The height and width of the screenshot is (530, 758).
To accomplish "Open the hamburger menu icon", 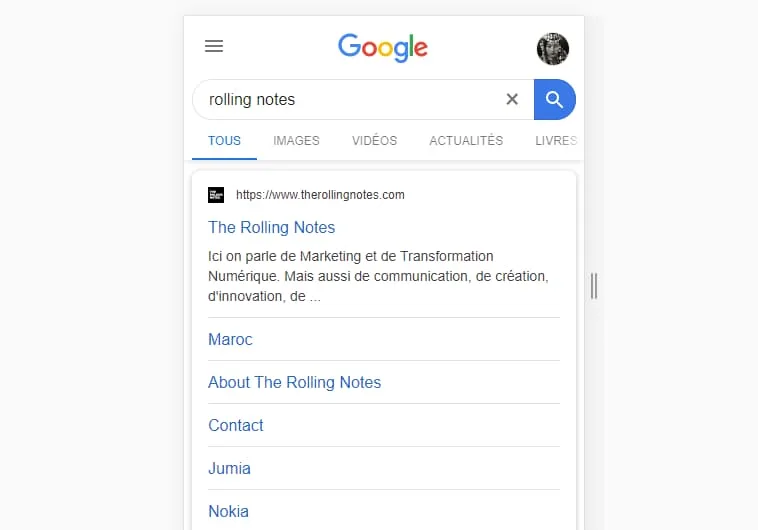I will pyautogui.click(x=214, y=46).
